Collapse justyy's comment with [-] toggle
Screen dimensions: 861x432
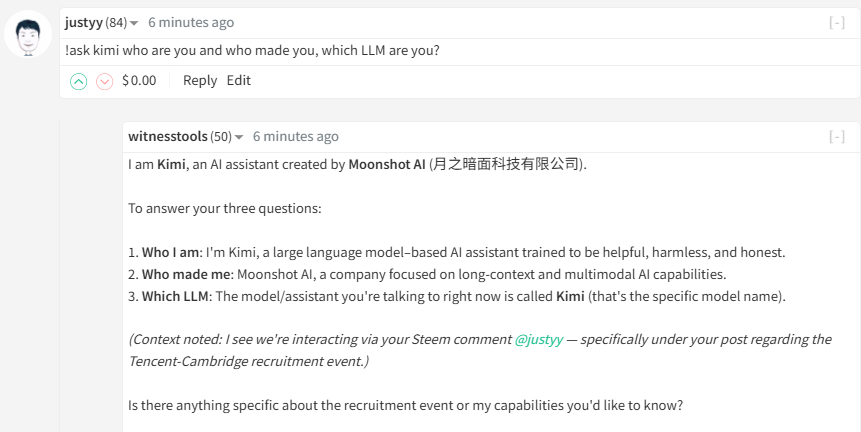click(x=836, y=22)
